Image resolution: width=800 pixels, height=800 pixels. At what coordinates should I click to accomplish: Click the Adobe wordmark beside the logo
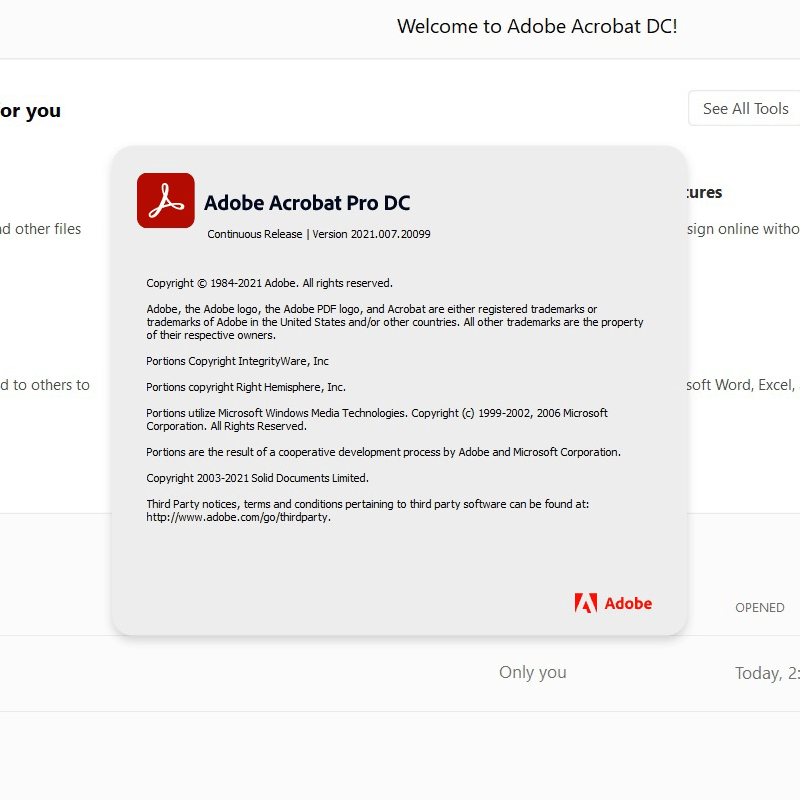tap(628, 604)
